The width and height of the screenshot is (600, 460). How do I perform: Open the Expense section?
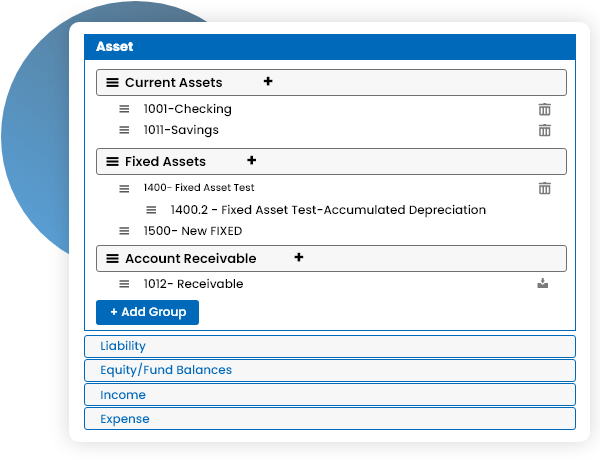pyautogui.click(x=330, y=419)
